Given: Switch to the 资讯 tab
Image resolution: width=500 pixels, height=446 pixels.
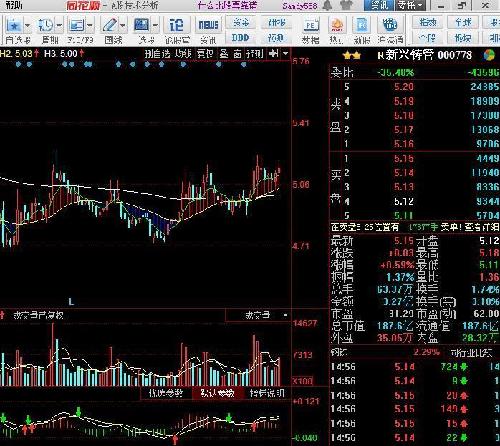Looking at the screenshot, I should [x=379, y=5].
